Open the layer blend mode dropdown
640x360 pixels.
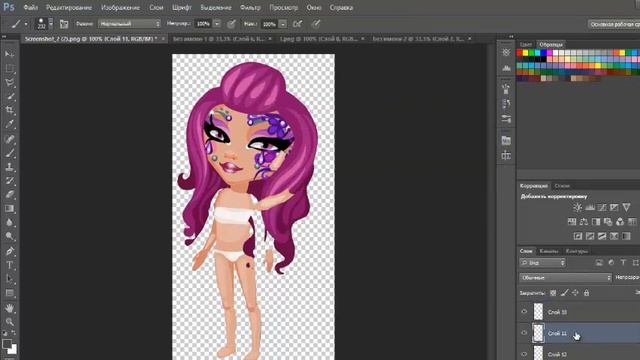pos(565,278)
